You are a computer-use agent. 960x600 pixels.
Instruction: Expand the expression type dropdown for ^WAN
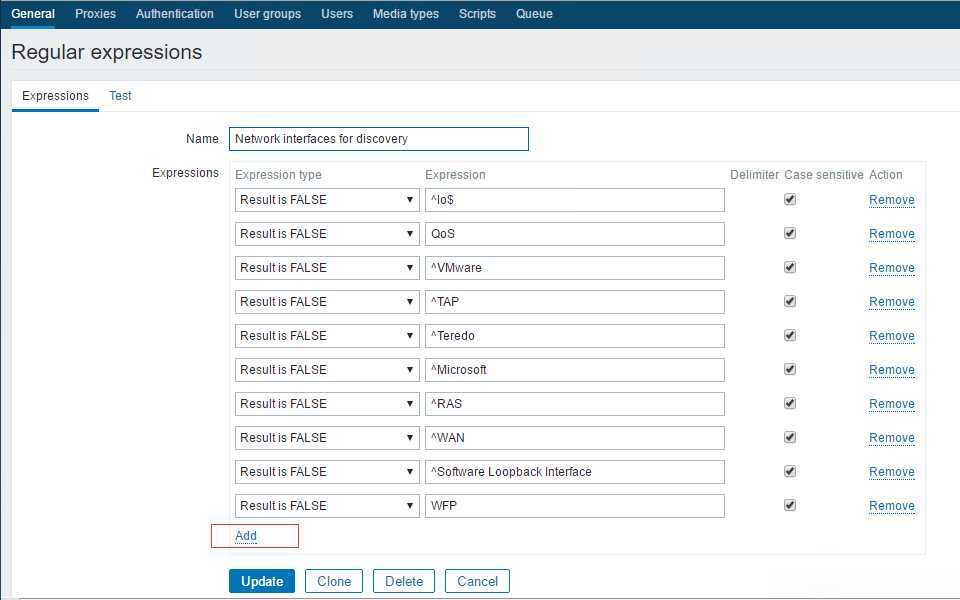(327, 438)
